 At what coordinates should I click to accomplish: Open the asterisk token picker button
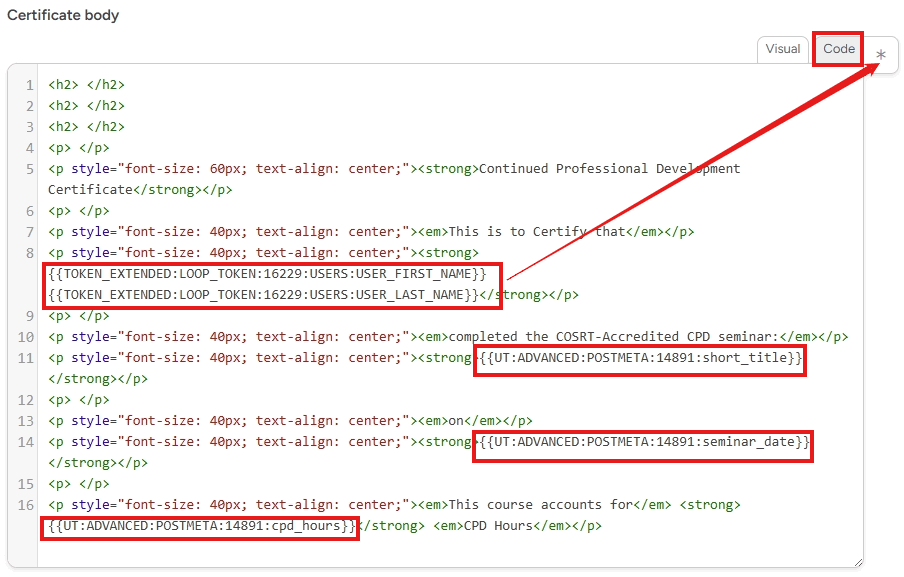click(880, 55)
